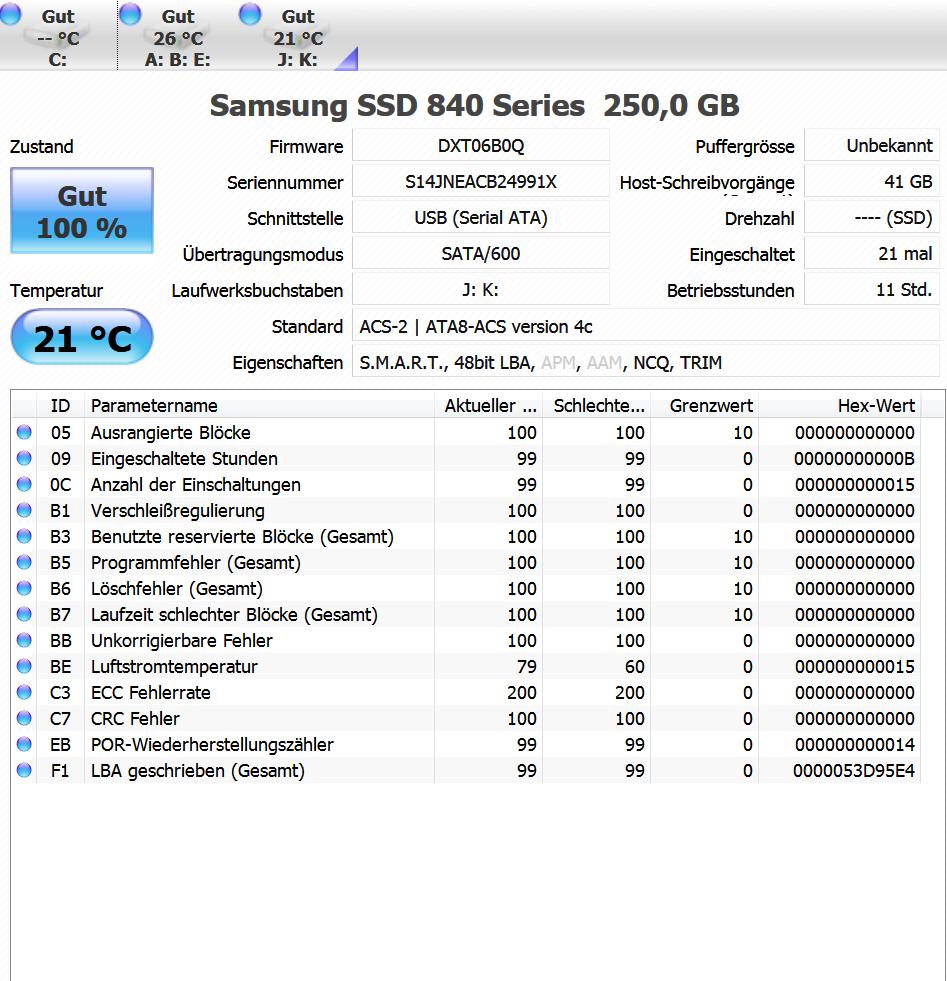The height and width of the screenshot is (981, 947).
Task: Click the current value 79 for Luftstromtemperatur
Action: click(527, 666)
